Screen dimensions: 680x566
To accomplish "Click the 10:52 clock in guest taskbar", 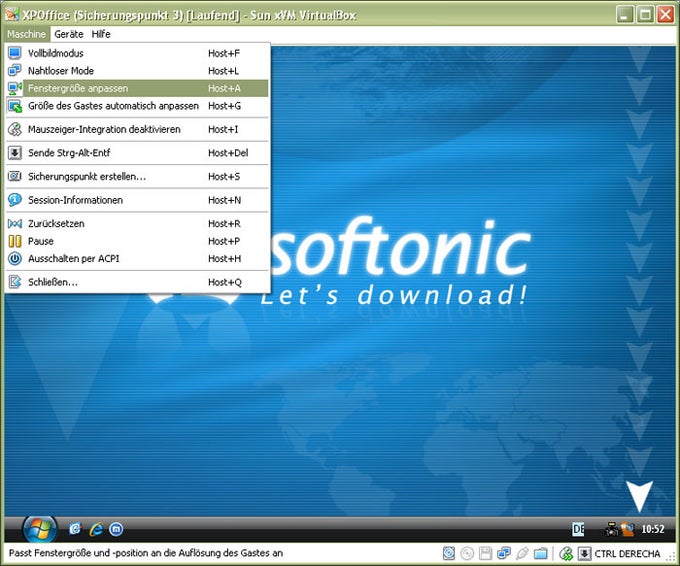I will 653,529.
